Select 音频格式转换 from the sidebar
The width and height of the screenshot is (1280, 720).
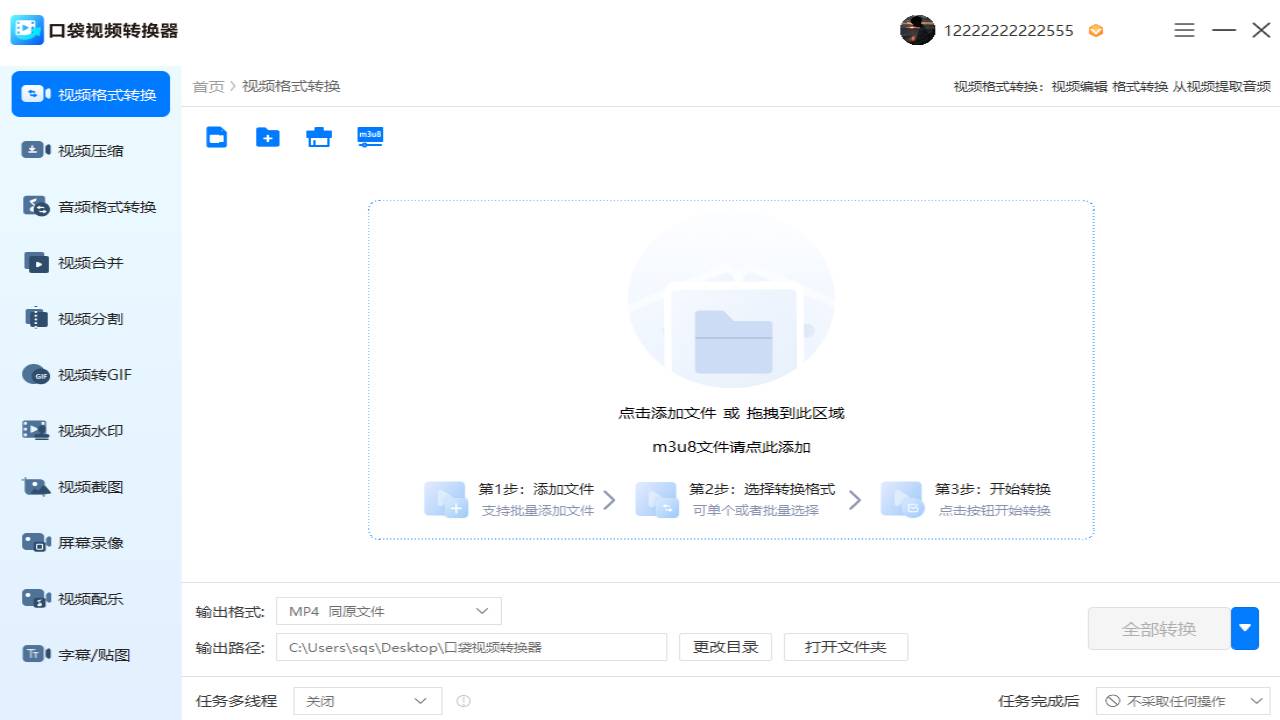[90, 206]
